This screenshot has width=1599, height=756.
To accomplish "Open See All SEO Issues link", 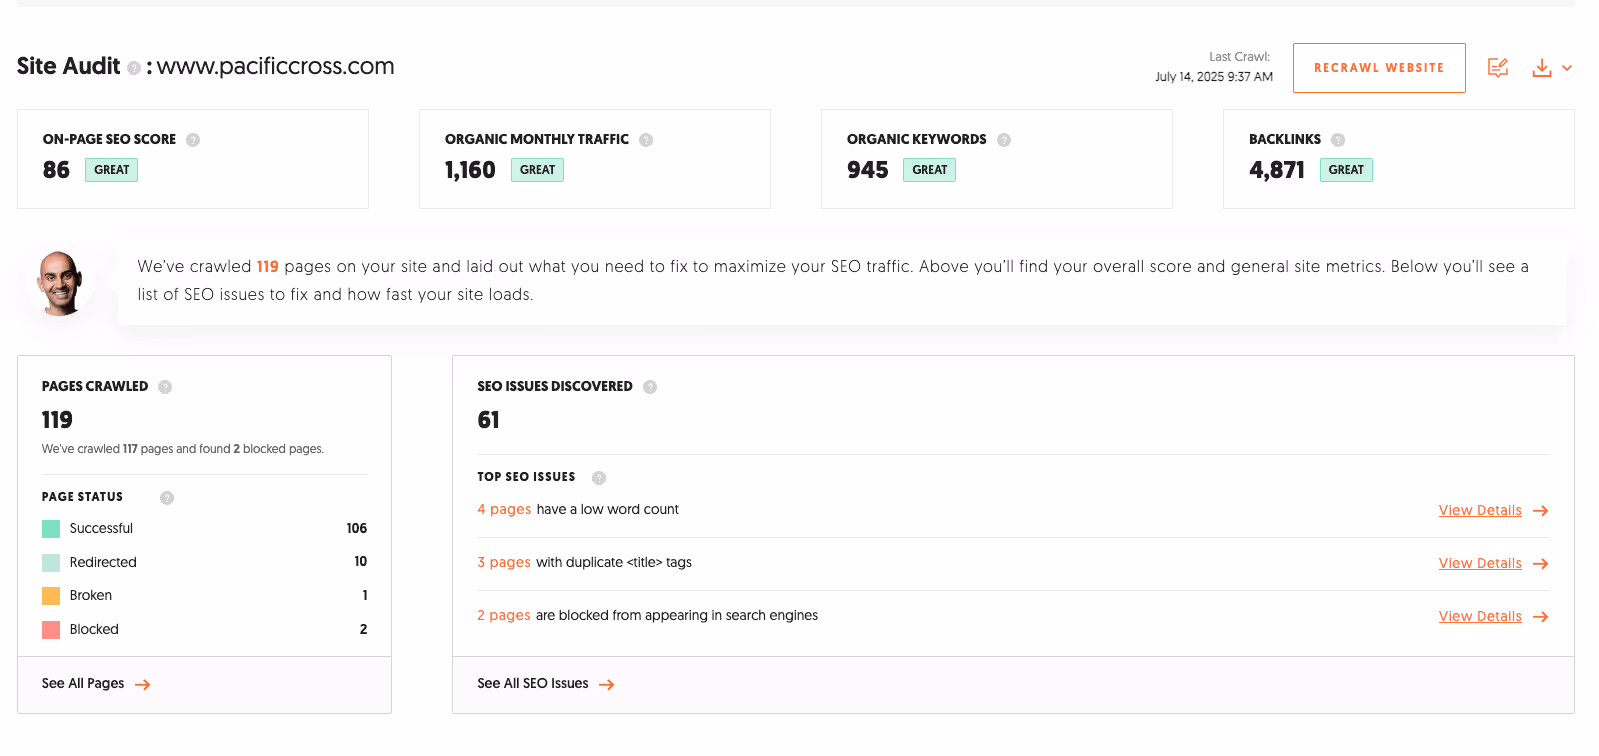I will coord(533,683).
